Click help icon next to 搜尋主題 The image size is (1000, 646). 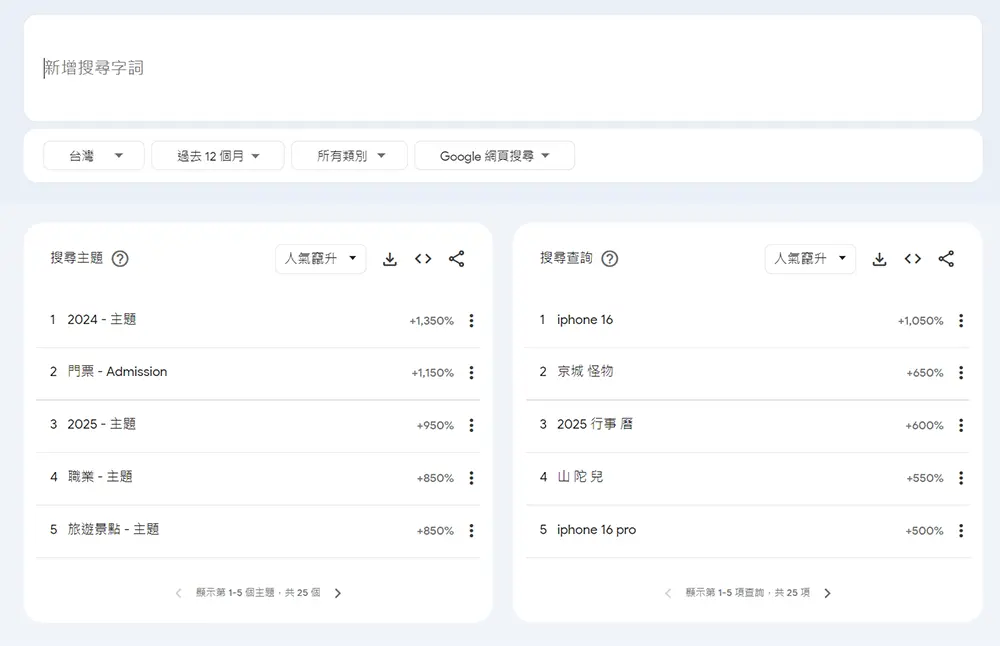(120, 258)
